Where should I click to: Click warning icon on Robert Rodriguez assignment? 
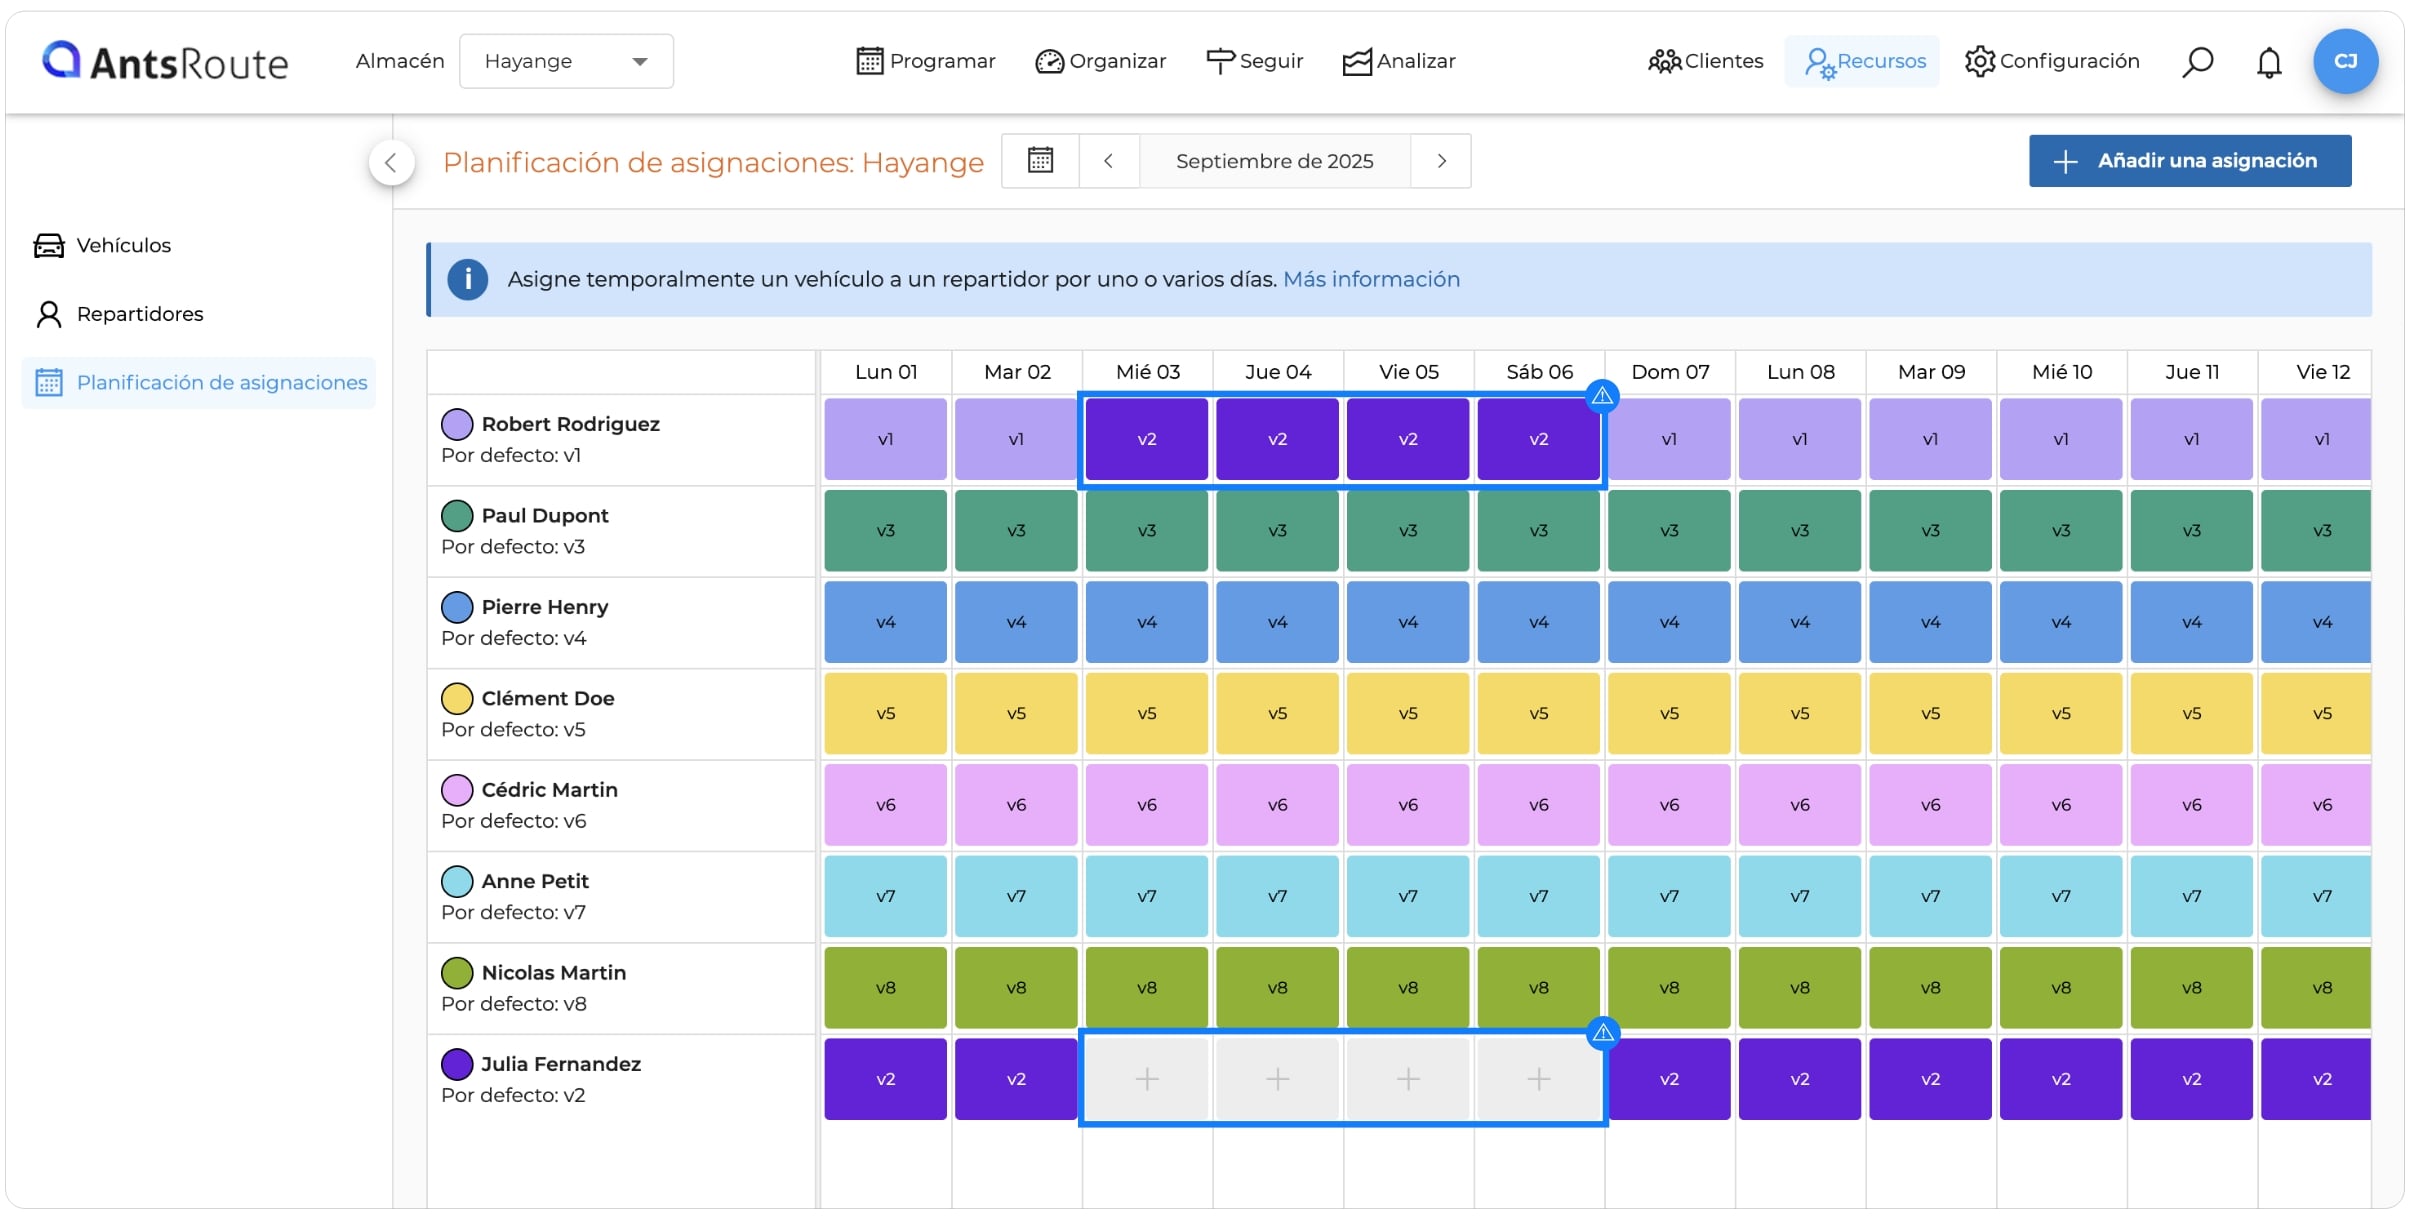[x=1602, y=396]
